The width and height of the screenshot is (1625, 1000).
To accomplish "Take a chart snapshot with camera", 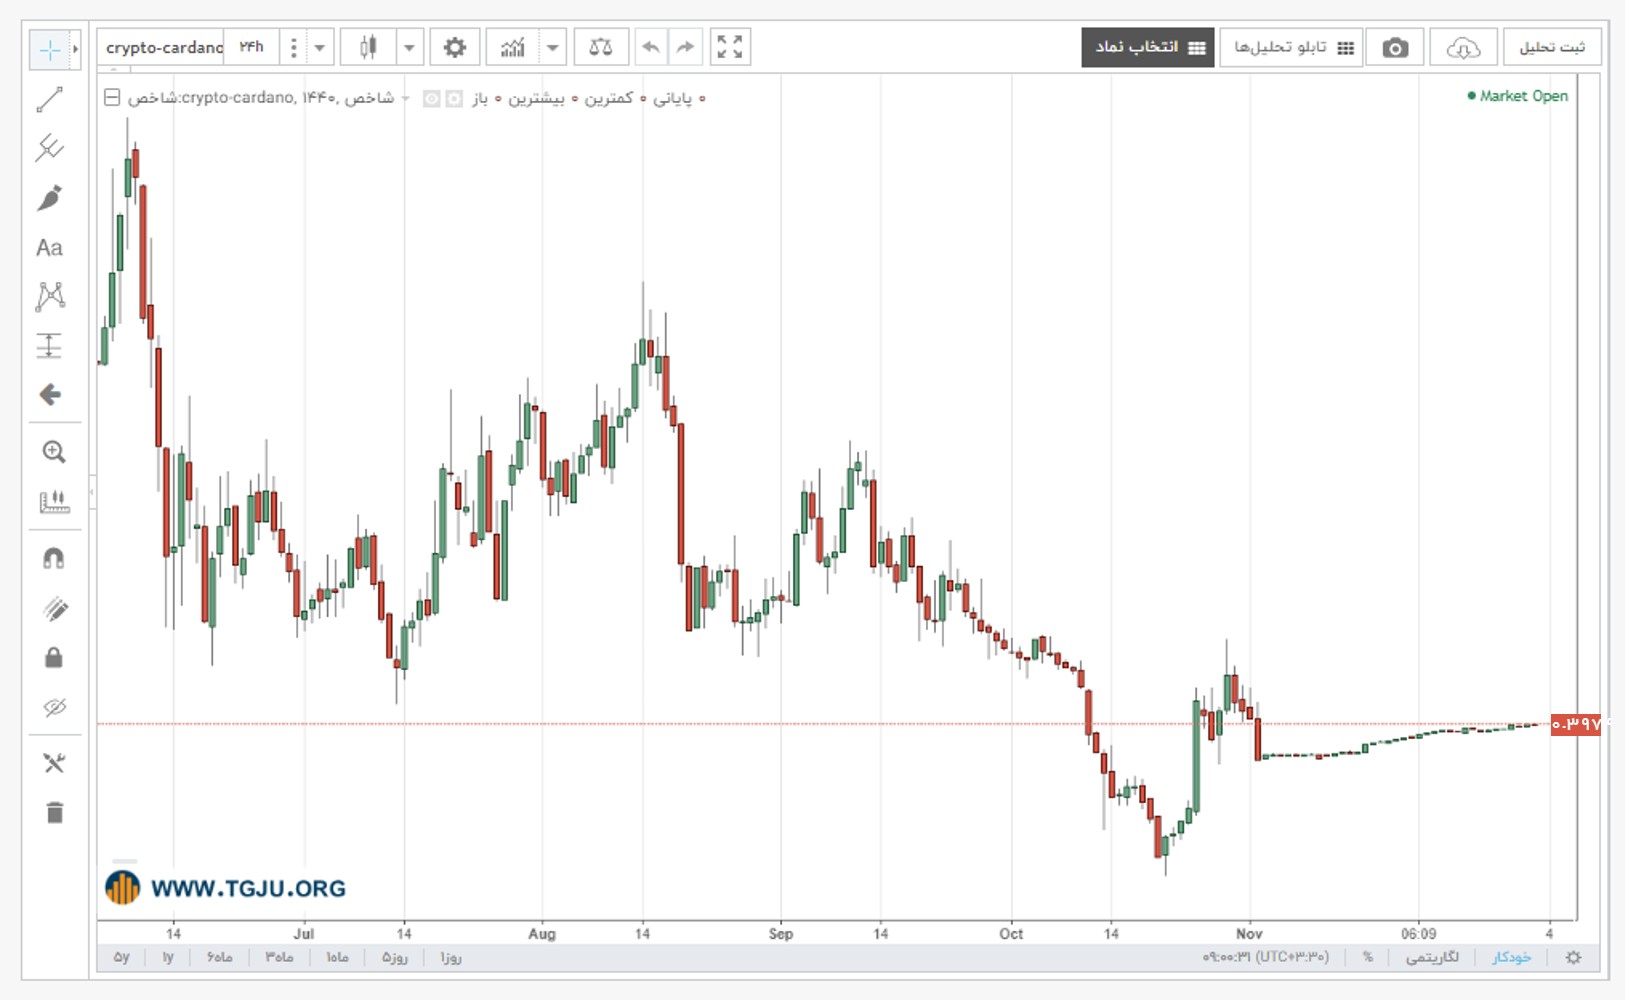I will (1395, 47).
